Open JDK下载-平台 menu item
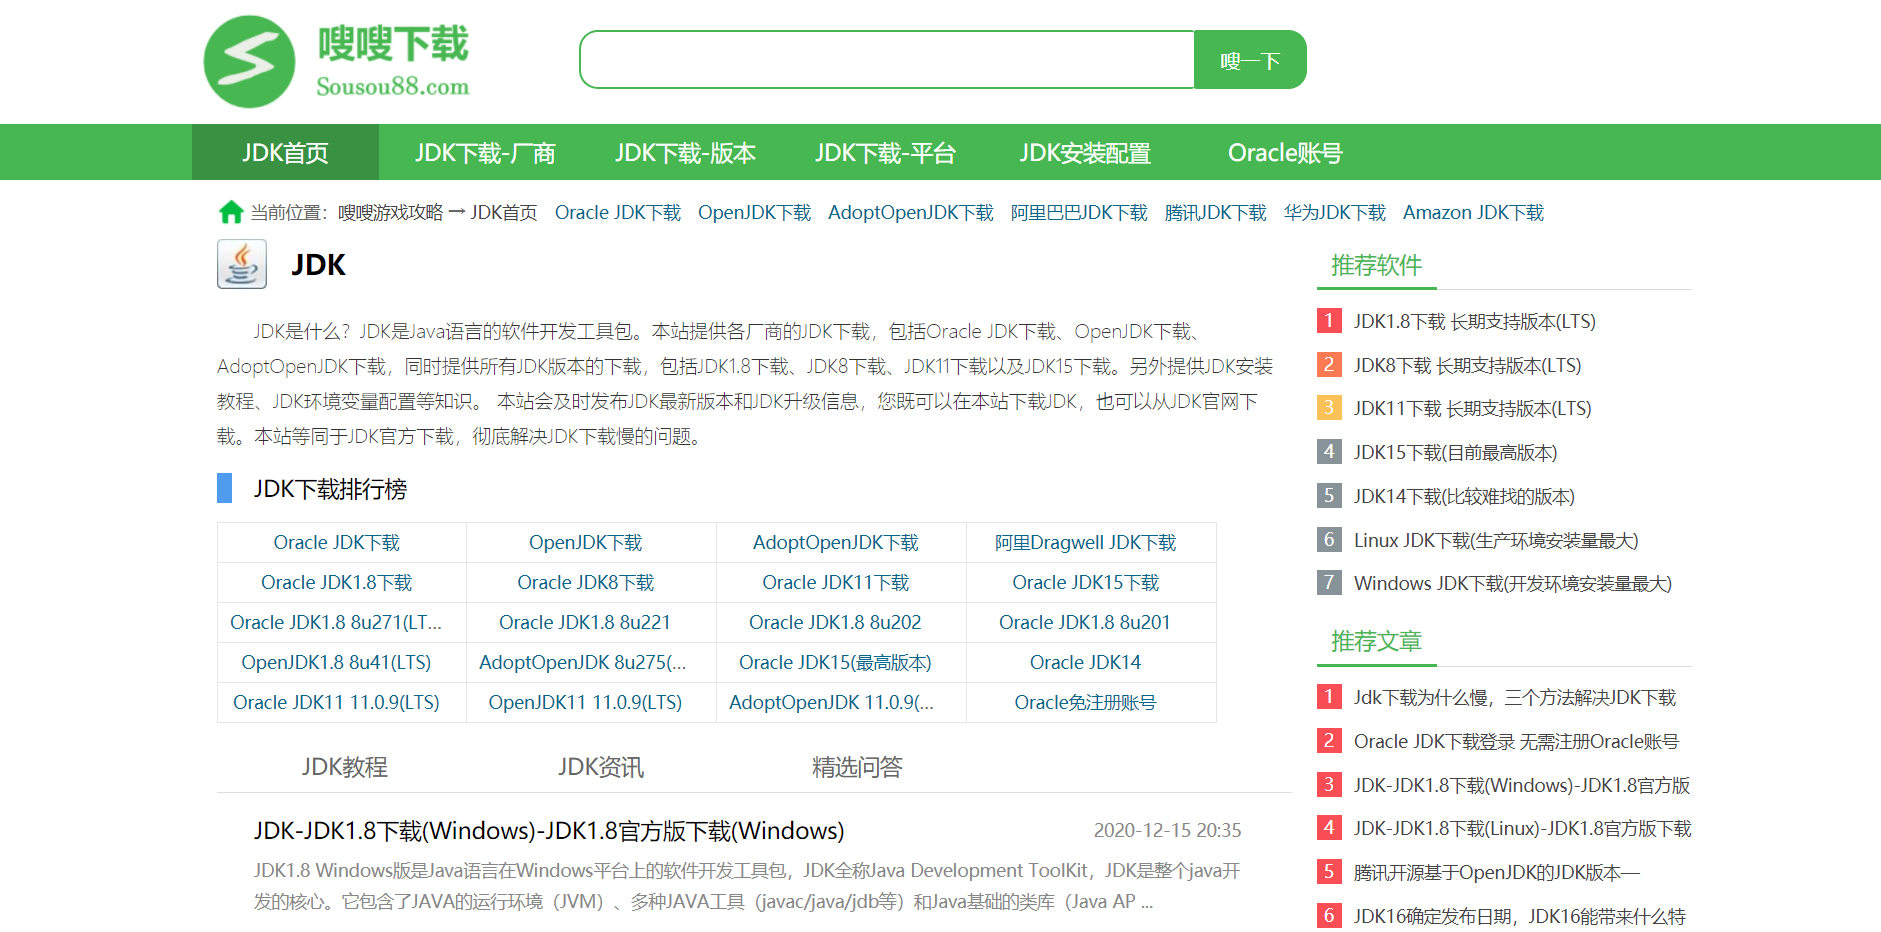 885,153
